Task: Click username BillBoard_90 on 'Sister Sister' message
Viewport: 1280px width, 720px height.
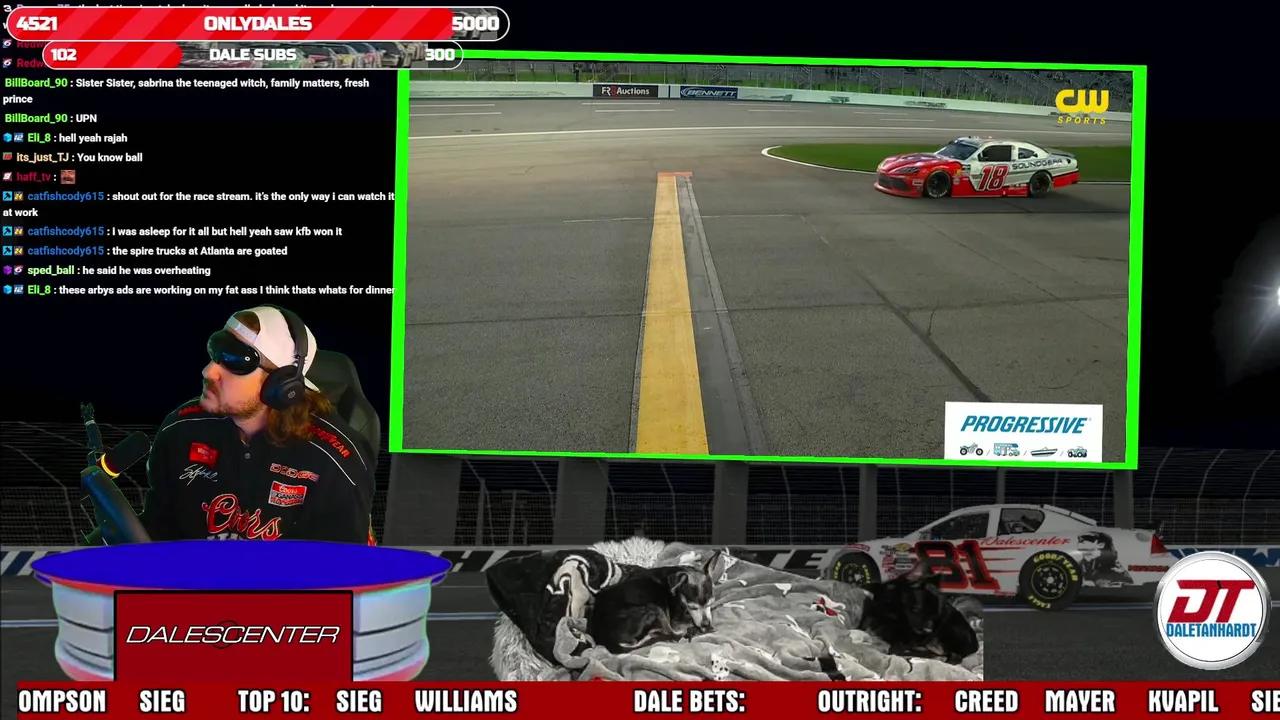Action: pos(36,83)
